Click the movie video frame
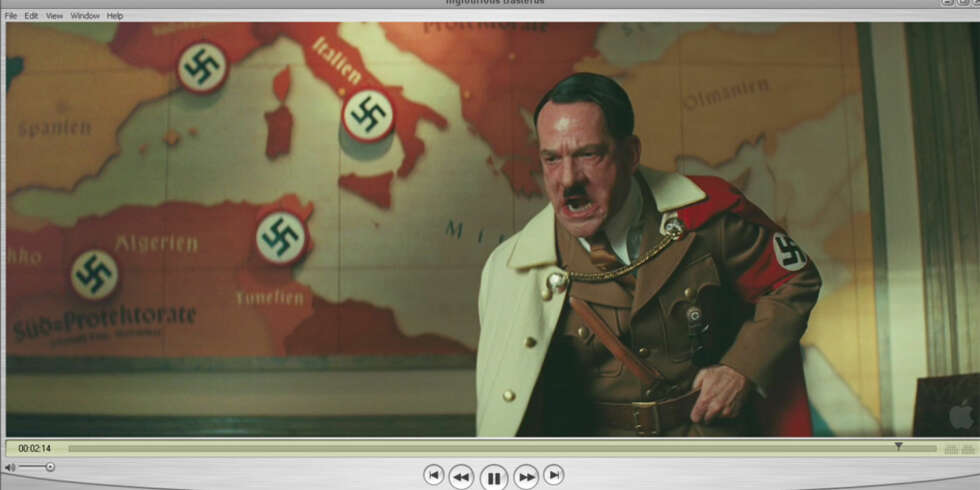This screenshot has width=980, height=490. (490, 229)
